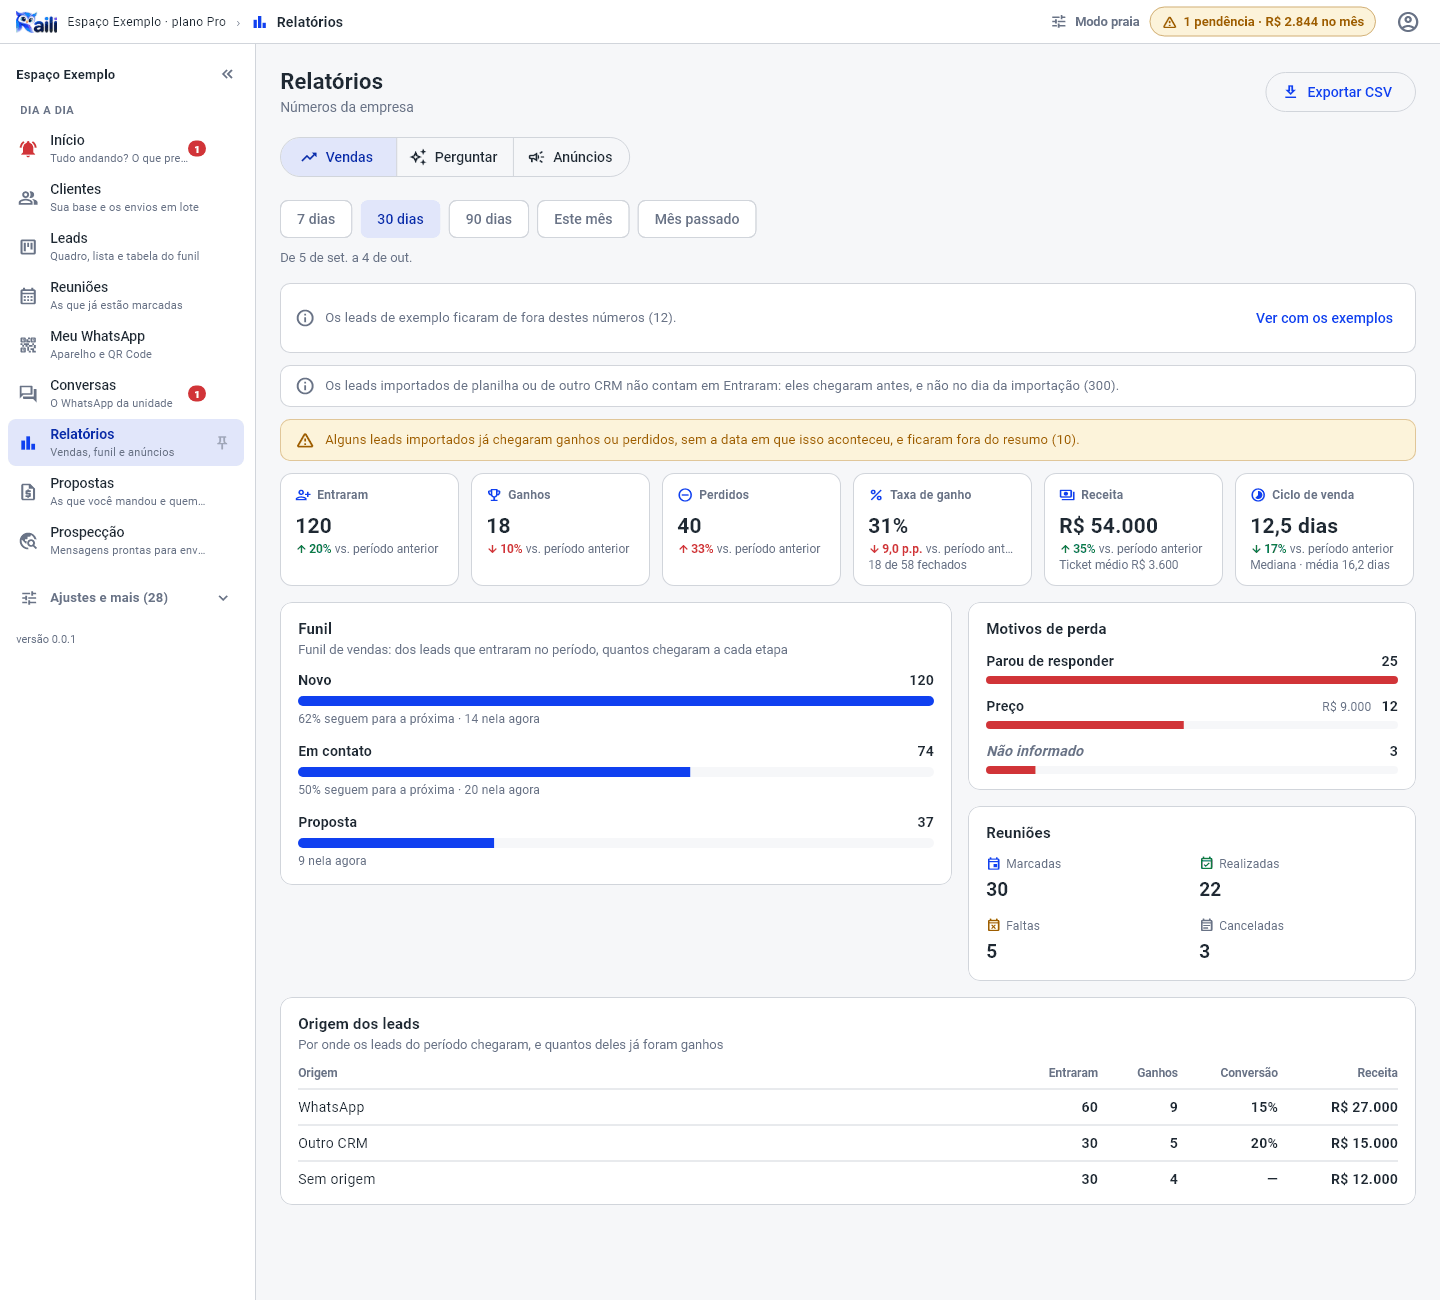Select the Este mês period
1440x1300 pixels.
pos(583,219)
